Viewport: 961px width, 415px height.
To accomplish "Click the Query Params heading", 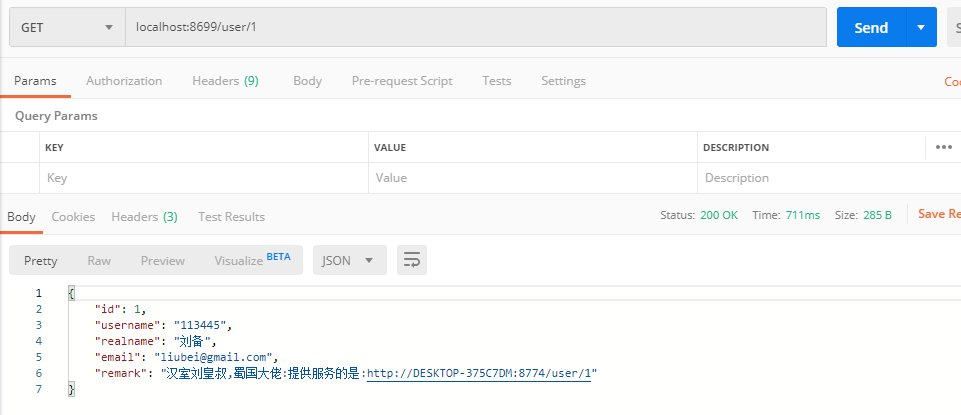I will pos(56,116).
